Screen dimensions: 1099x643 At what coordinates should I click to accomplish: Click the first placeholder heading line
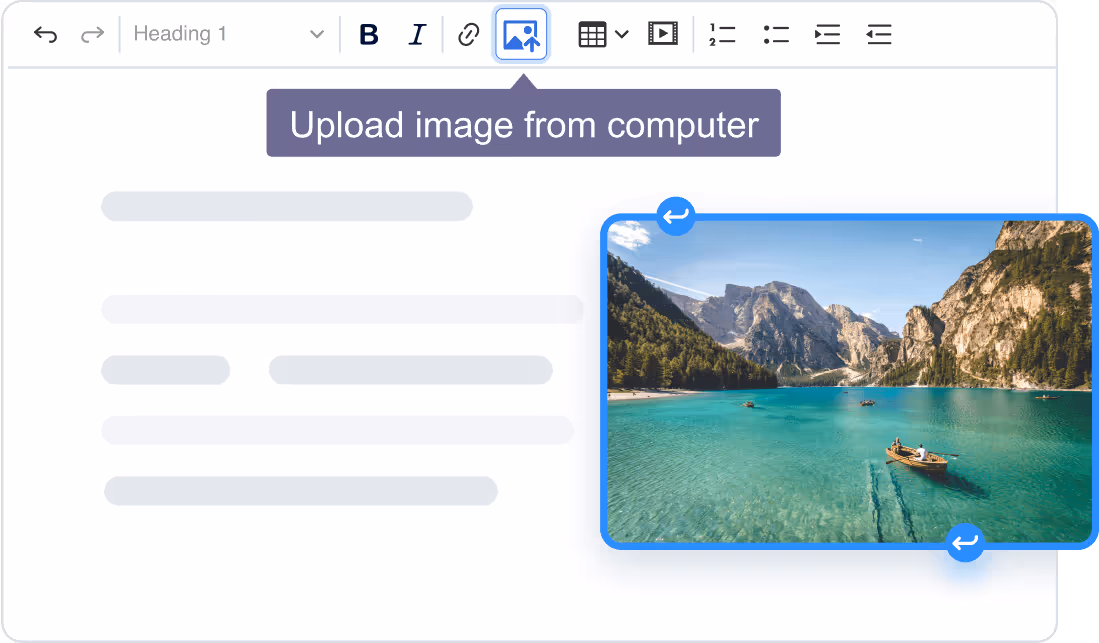click(x=287, y=206)
